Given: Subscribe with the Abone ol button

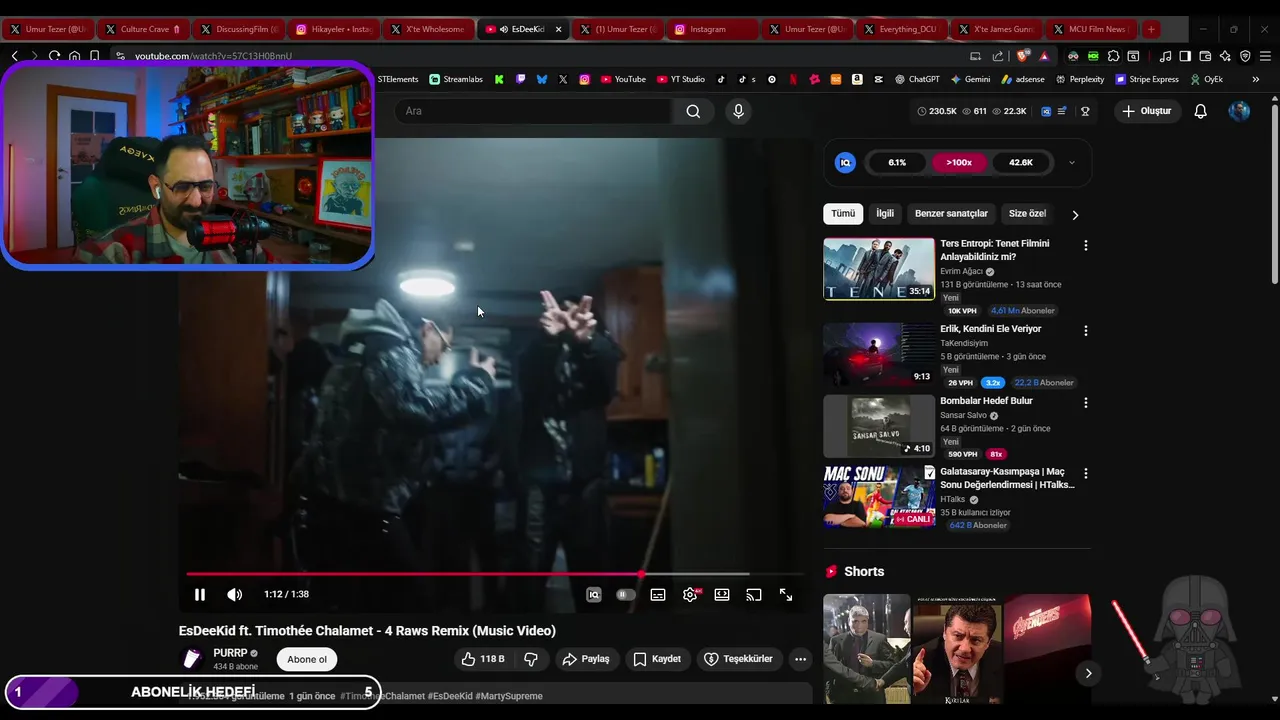Looking at the screenshot, I should (307, 659).
